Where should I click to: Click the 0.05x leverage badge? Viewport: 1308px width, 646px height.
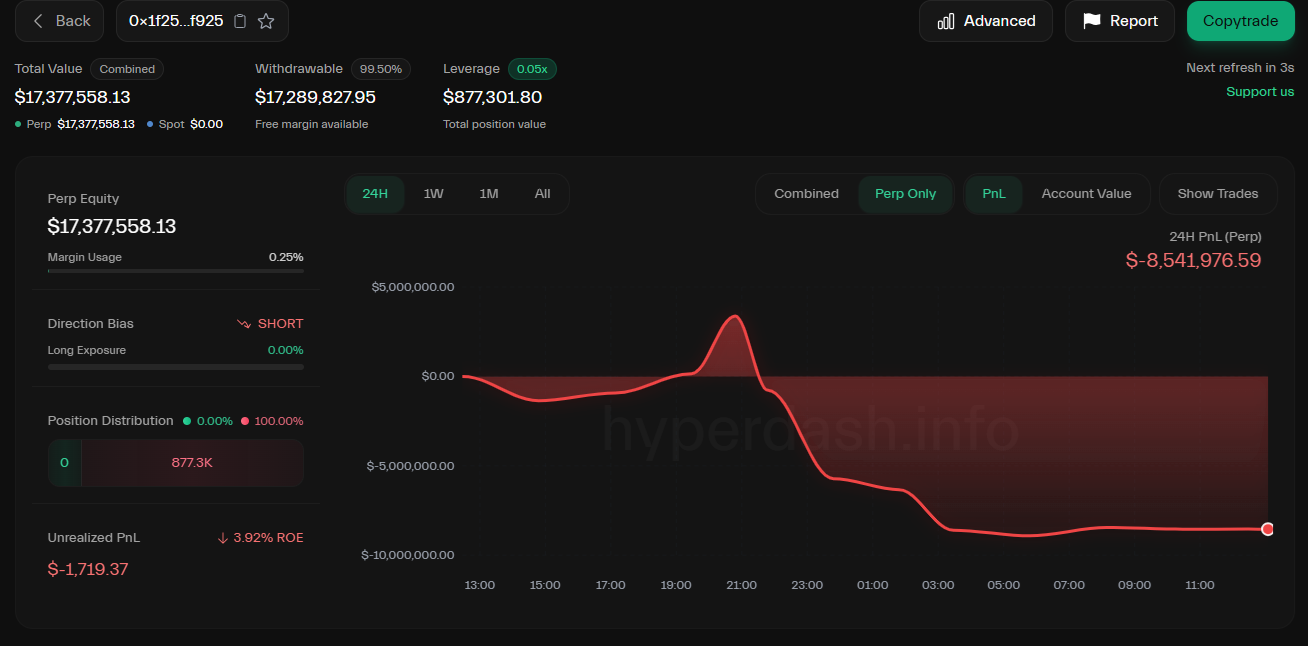coord(532,69)
